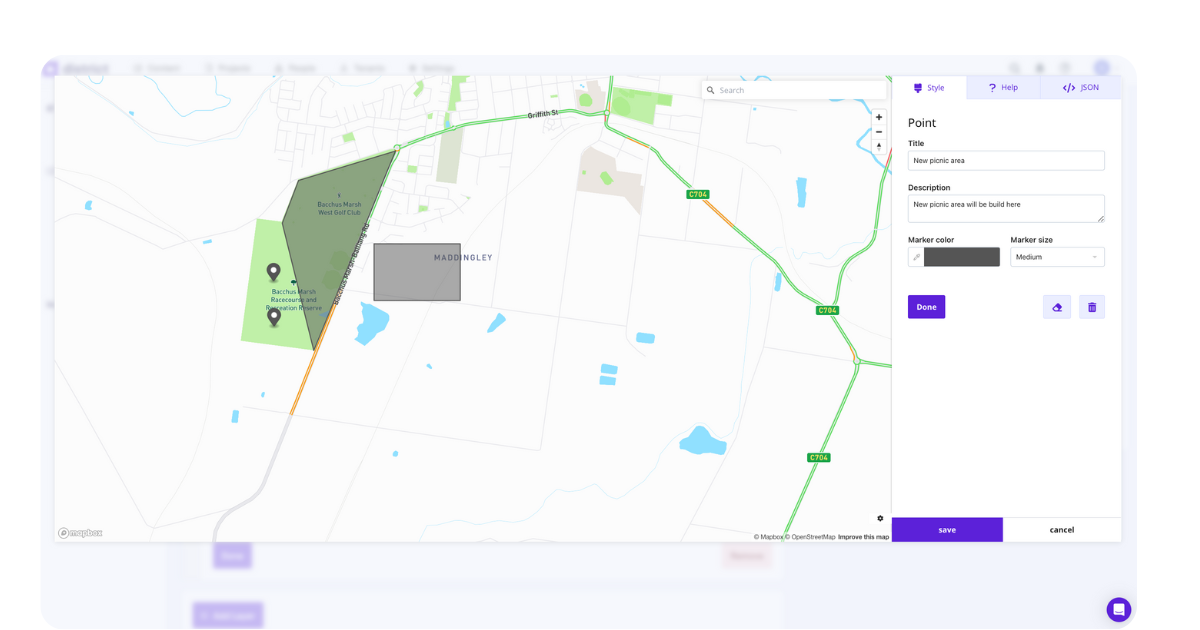1200x630 pixels.
Task: Click the dark Marker color swatch
Action: [x=963, y=256]
